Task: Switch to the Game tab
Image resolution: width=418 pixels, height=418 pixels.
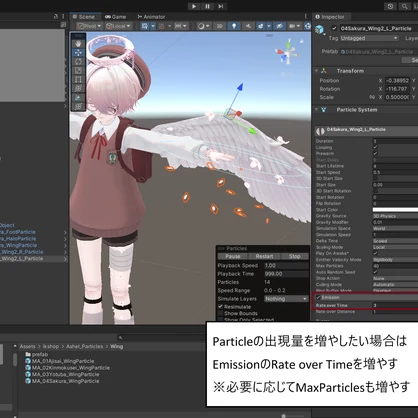Action: tap(116, 17)
